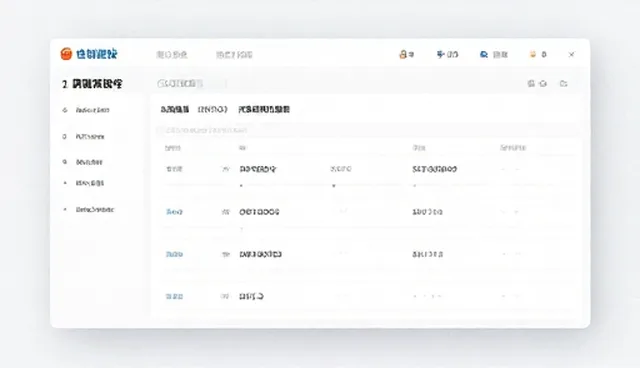Click the folder icon below the header
The height and width of the screenshot is (368, 640).
click(x=564, y=84)
